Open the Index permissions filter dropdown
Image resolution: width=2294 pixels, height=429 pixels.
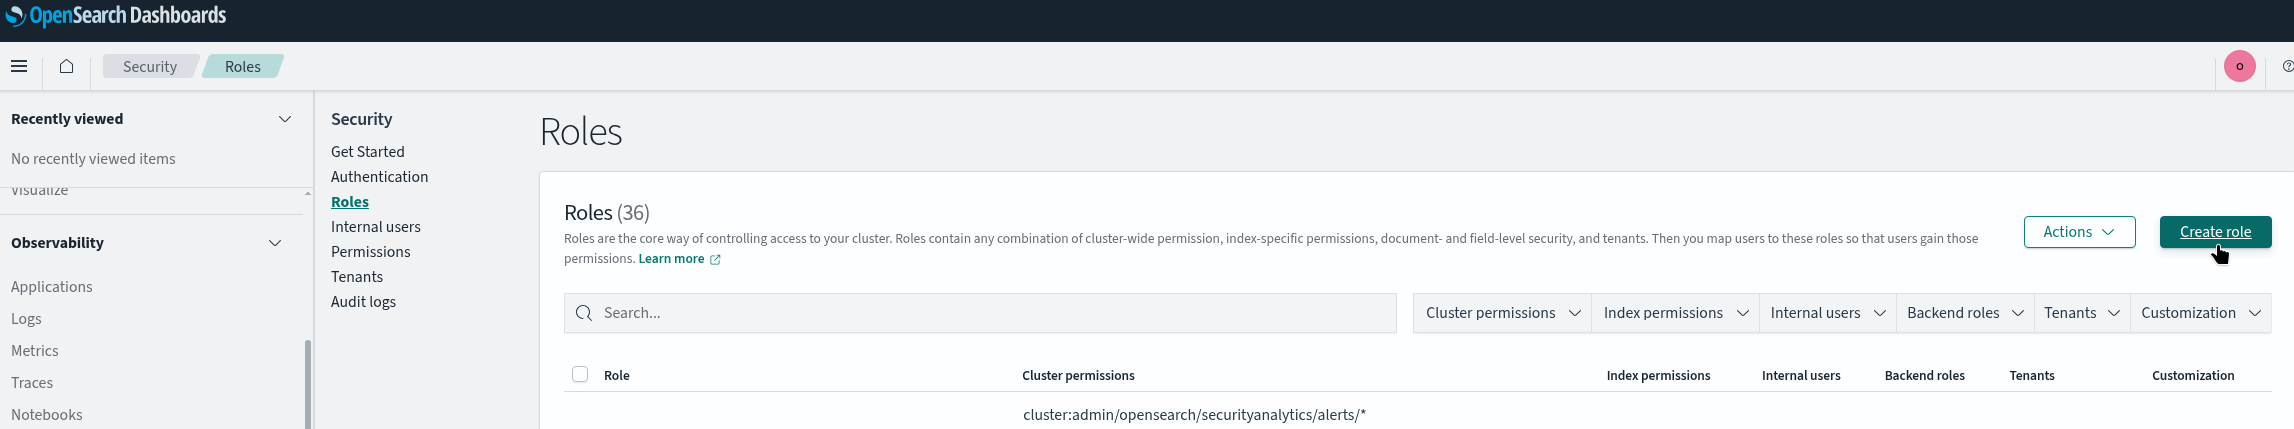(1675, 313)
